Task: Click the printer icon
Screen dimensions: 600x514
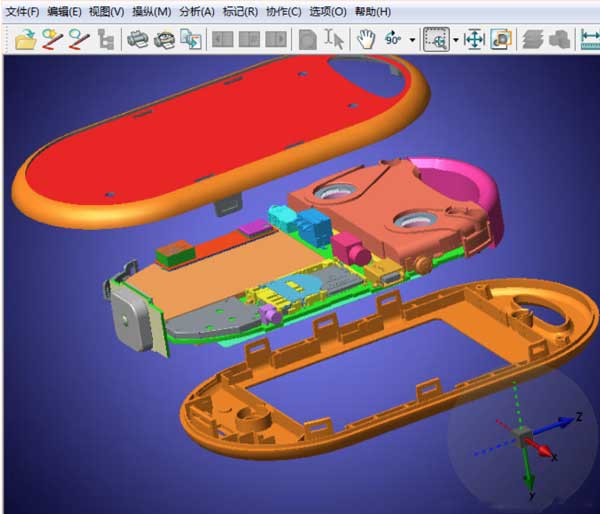Action: (x=137, y=39)
